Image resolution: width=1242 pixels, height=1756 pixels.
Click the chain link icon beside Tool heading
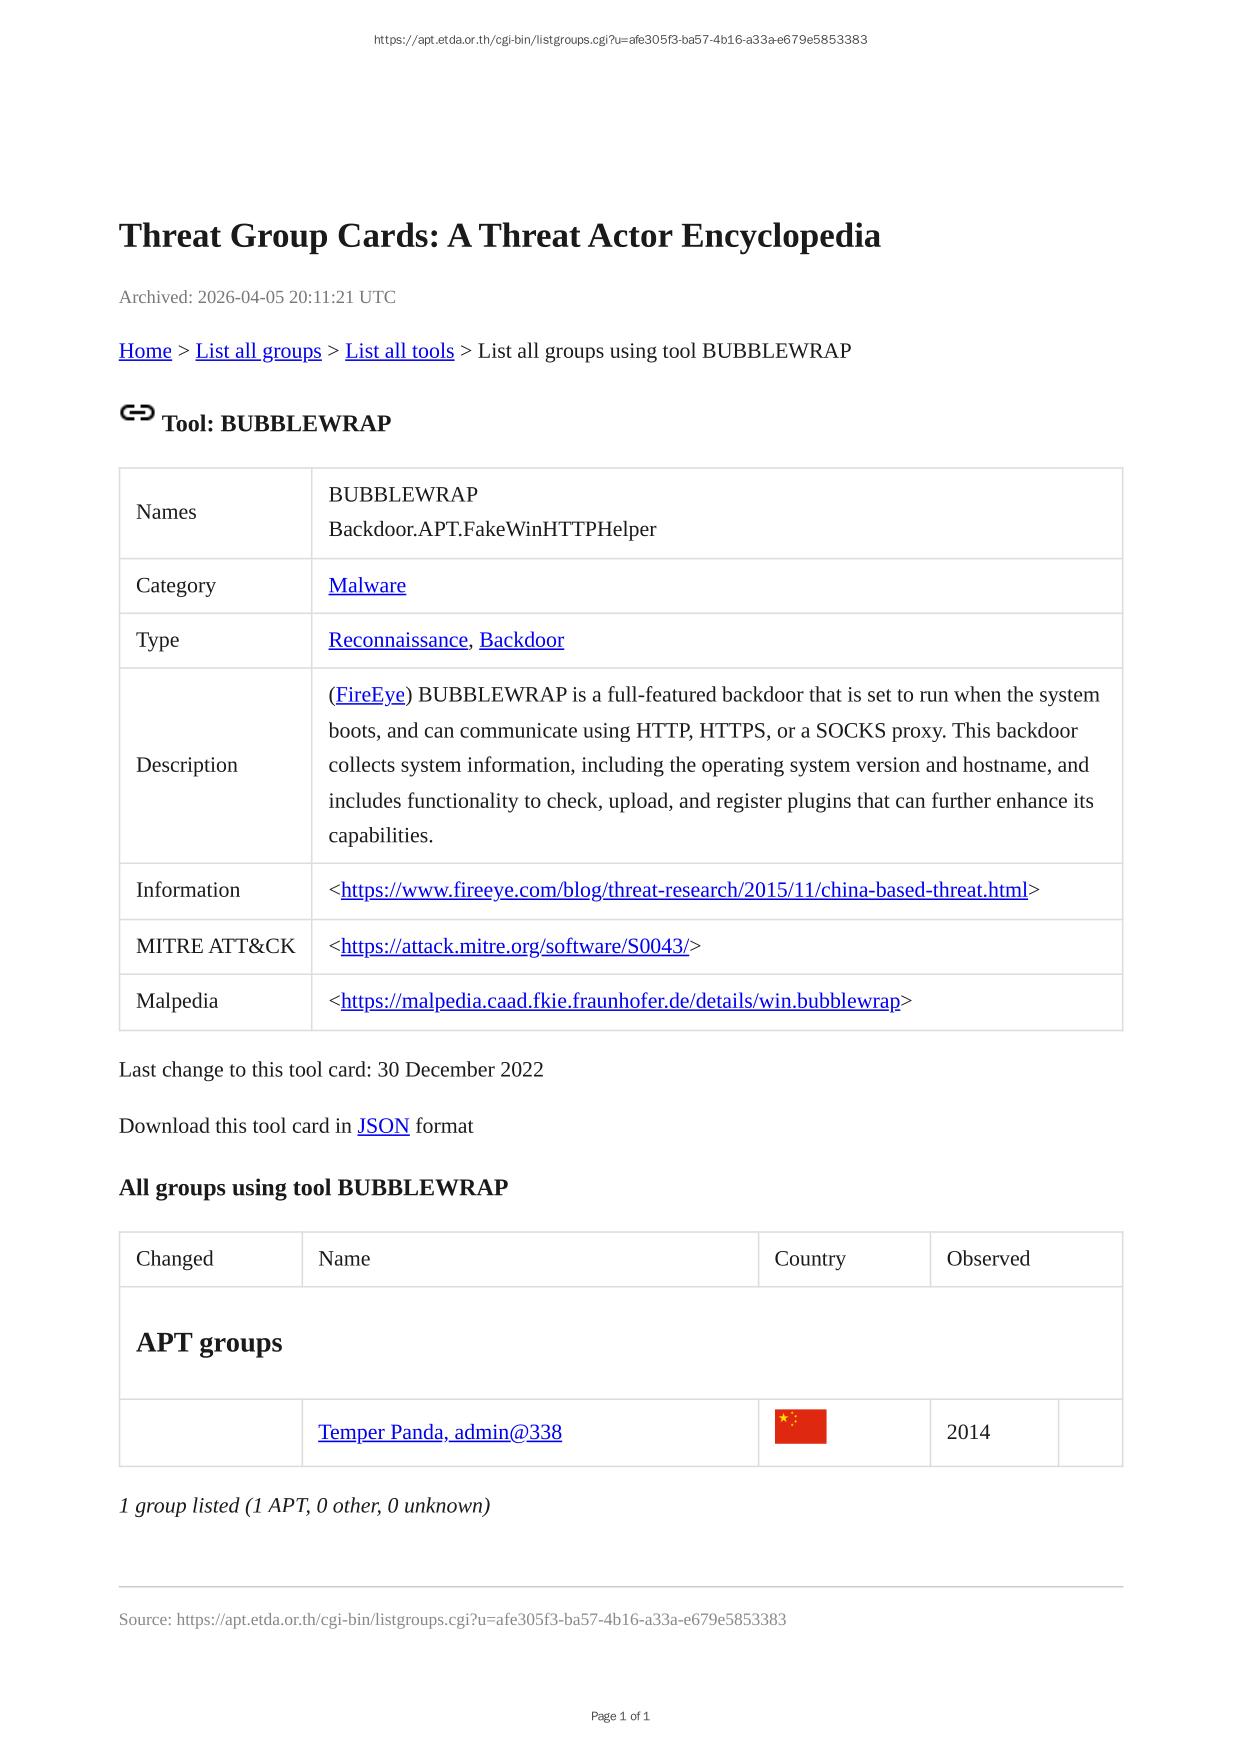point(137,413)
